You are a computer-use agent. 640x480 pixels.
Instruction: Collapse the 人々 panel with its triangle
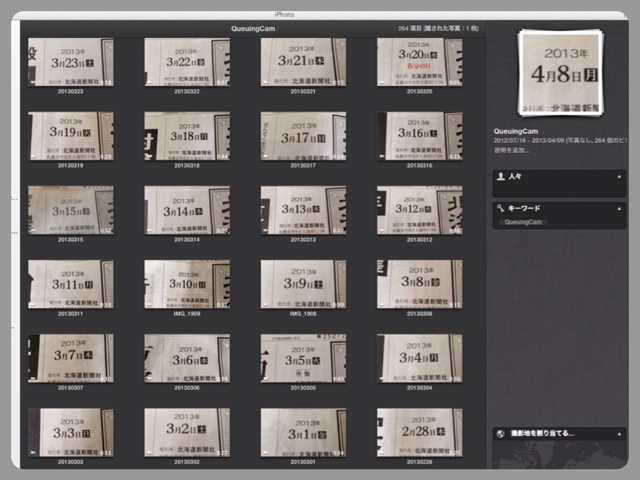point(619,177)
